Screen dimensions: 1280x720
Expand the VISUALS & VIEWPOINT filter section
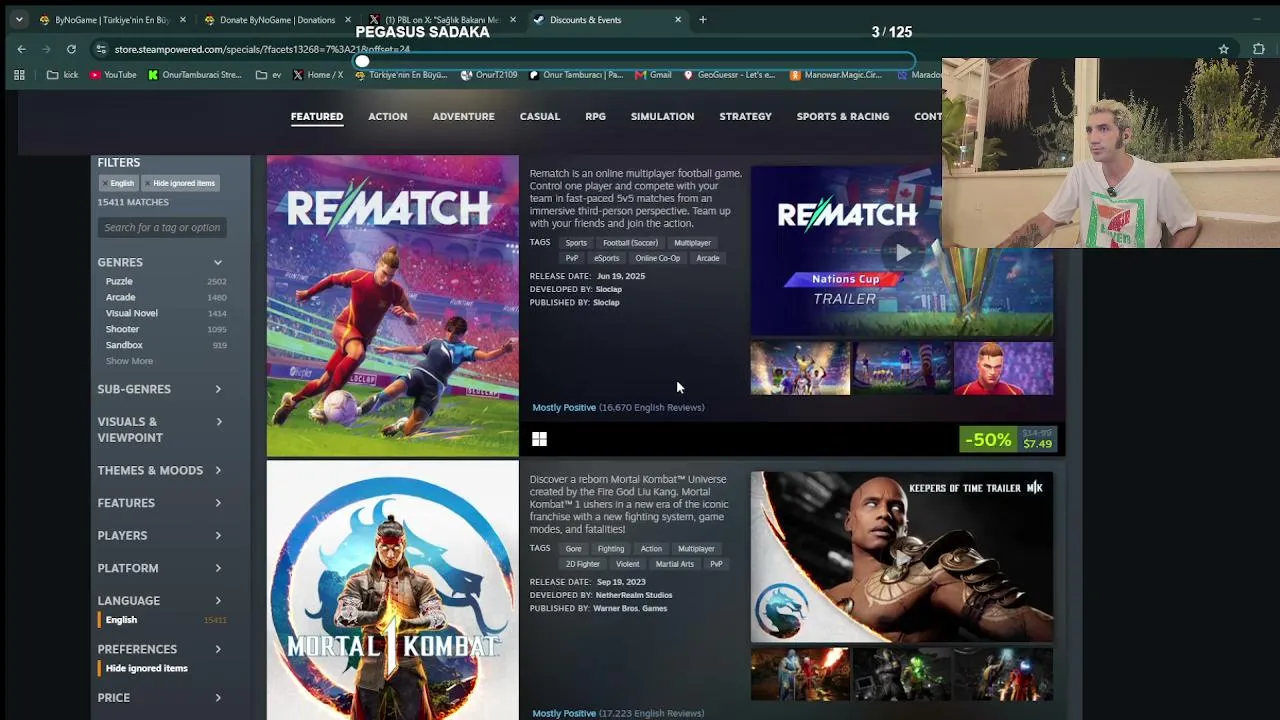coord(160,430)
